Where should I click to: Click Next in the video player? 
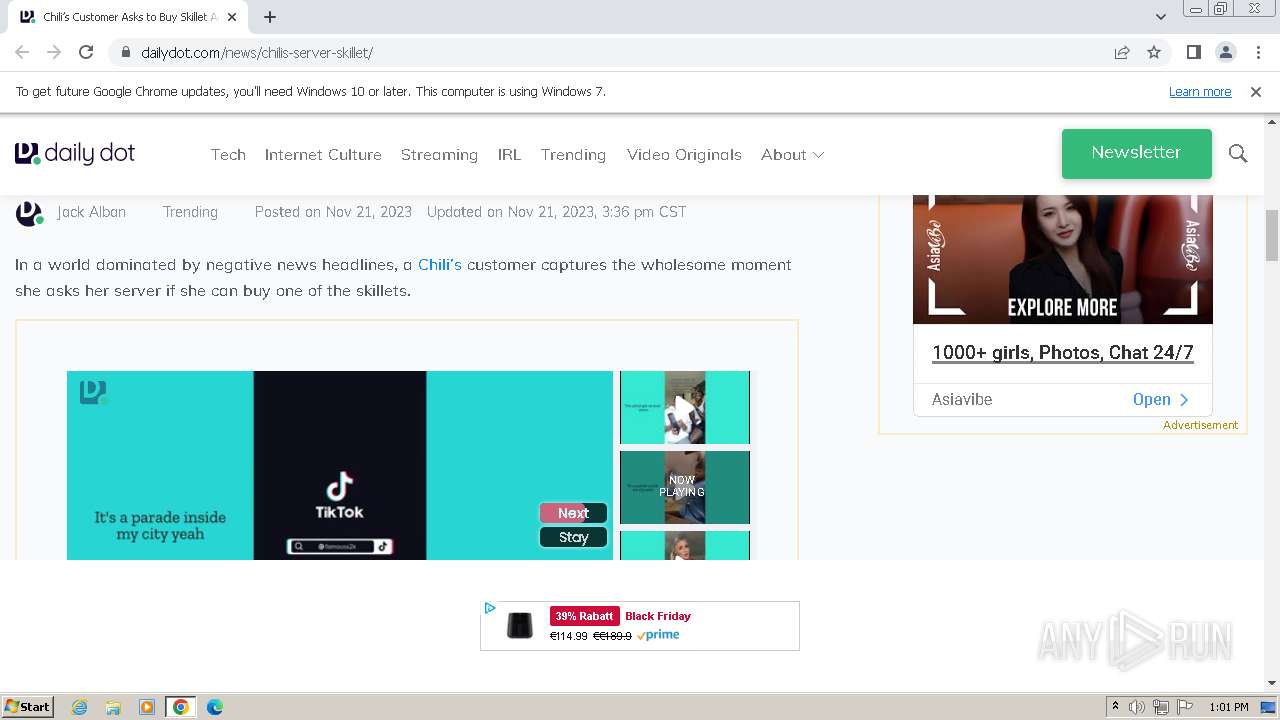click(x=573, y=513)
